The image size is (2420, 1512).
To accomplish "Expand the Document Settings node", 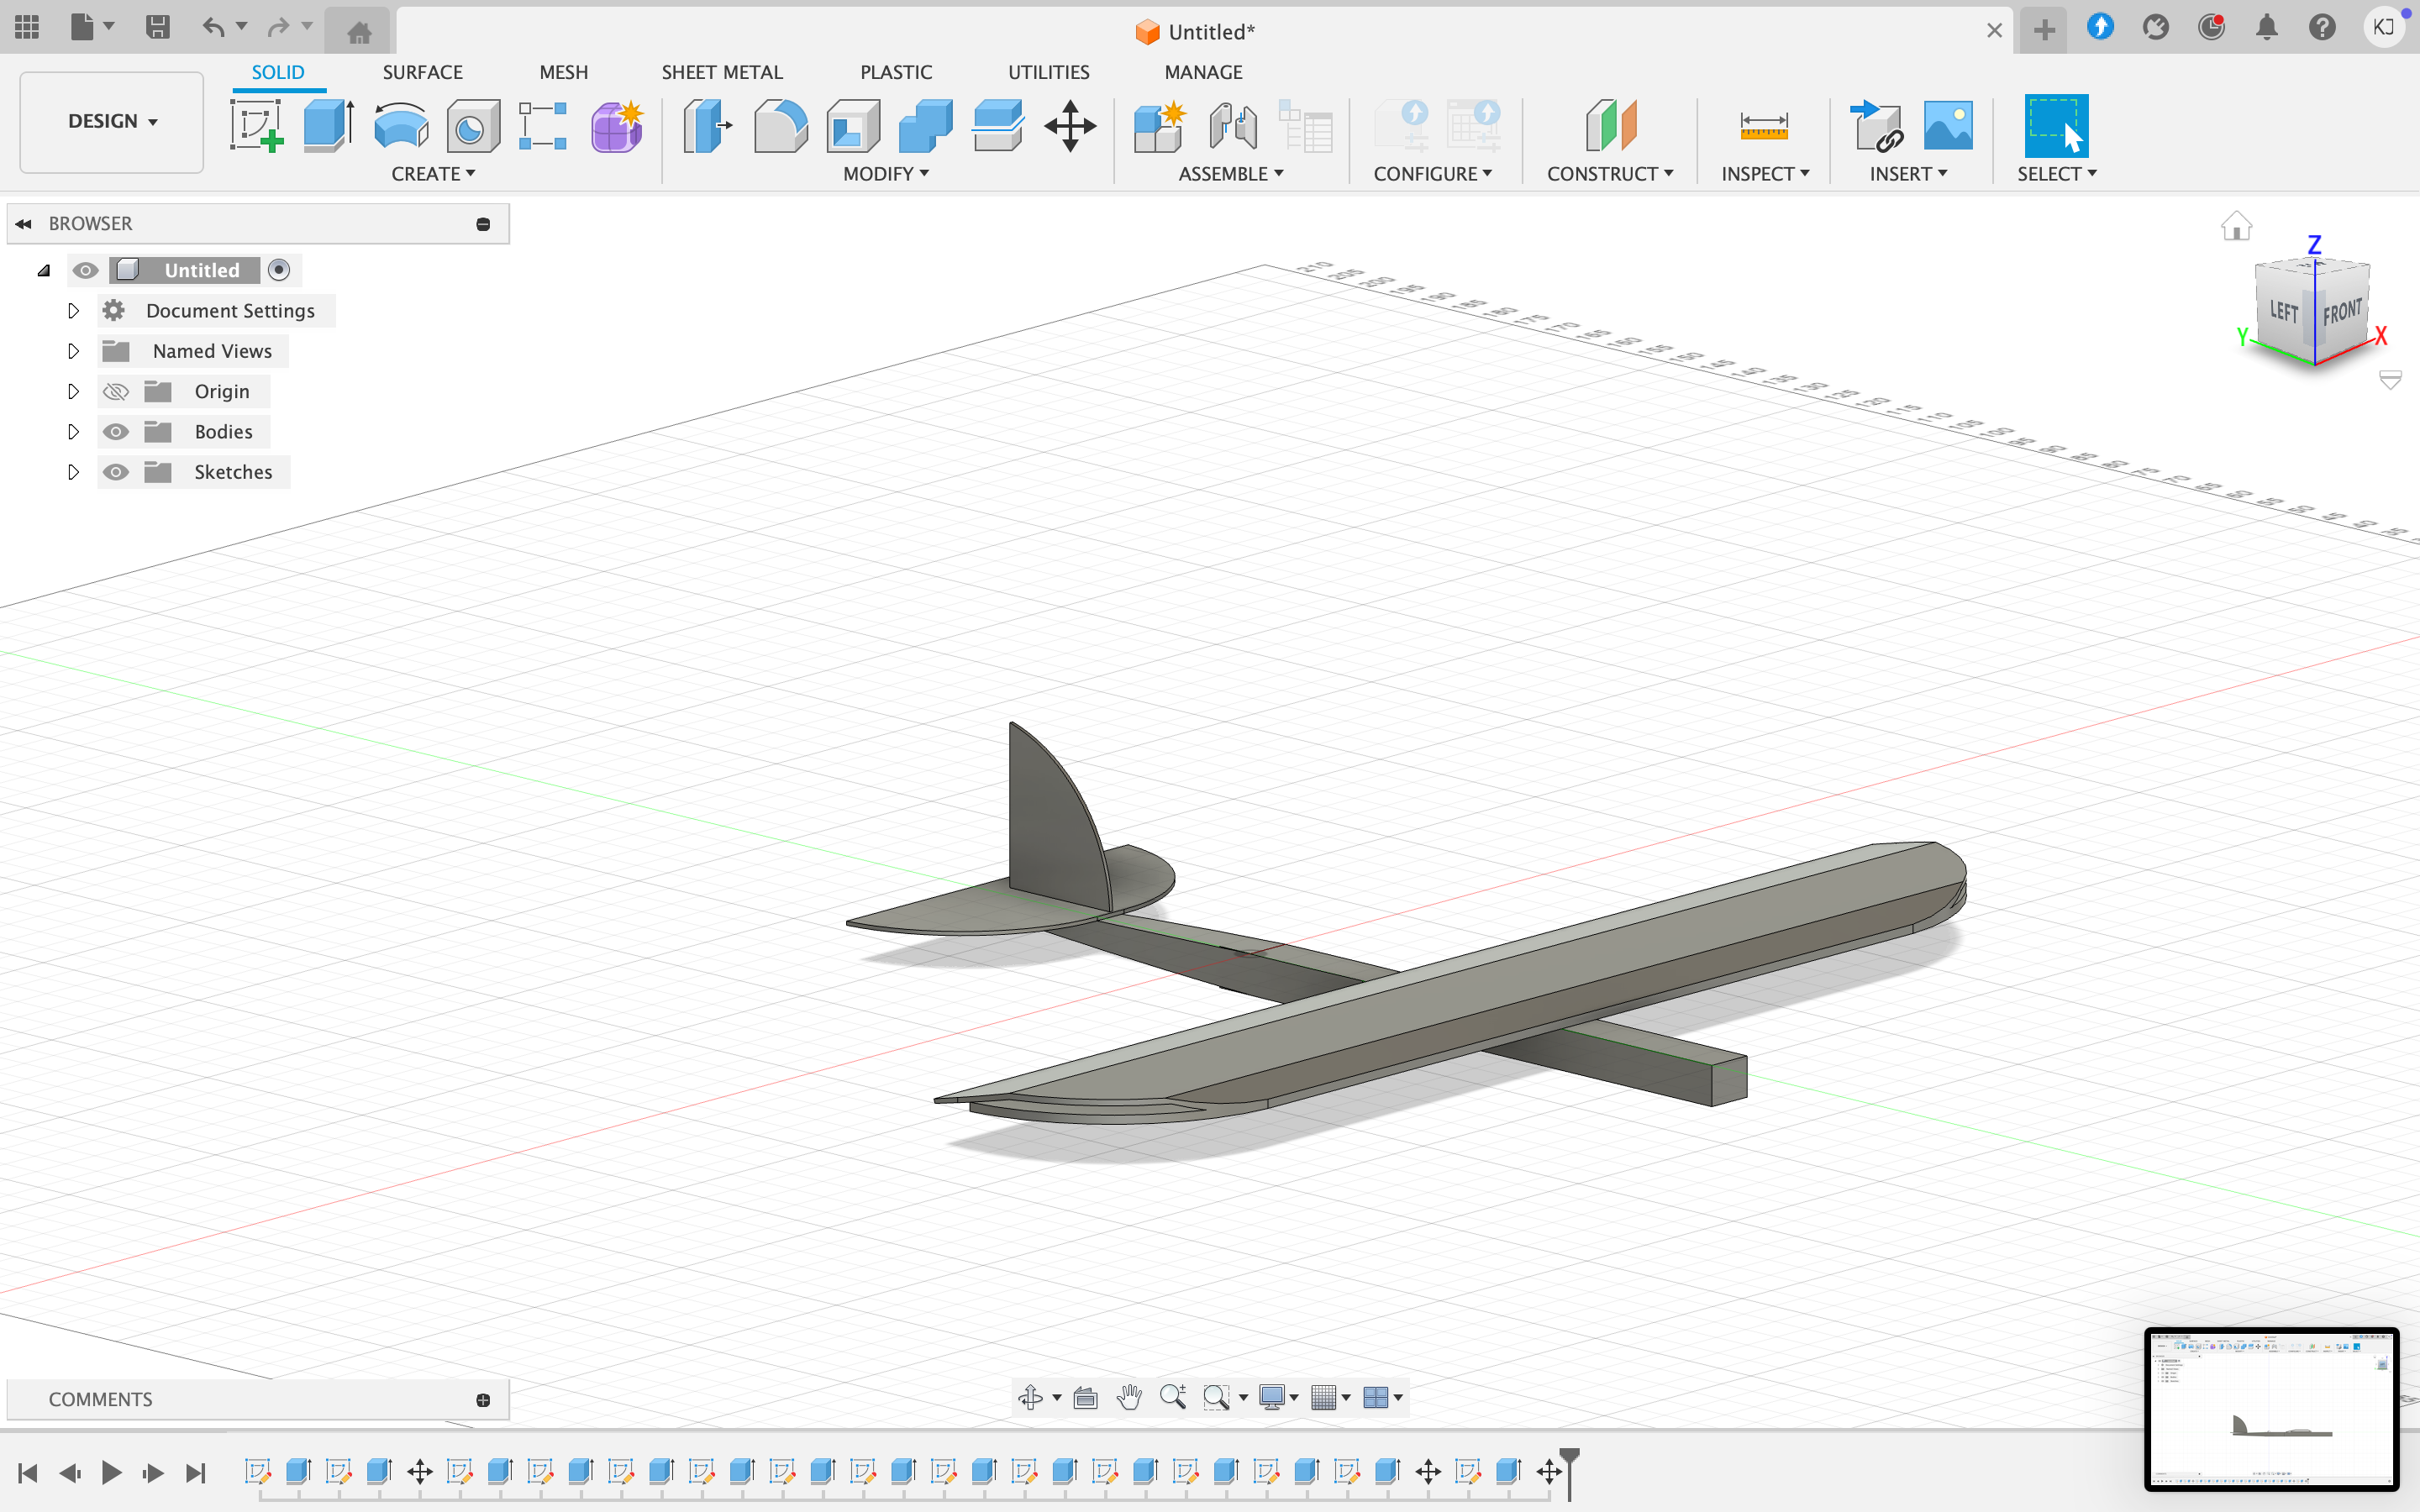I will (x=73, y=311).
